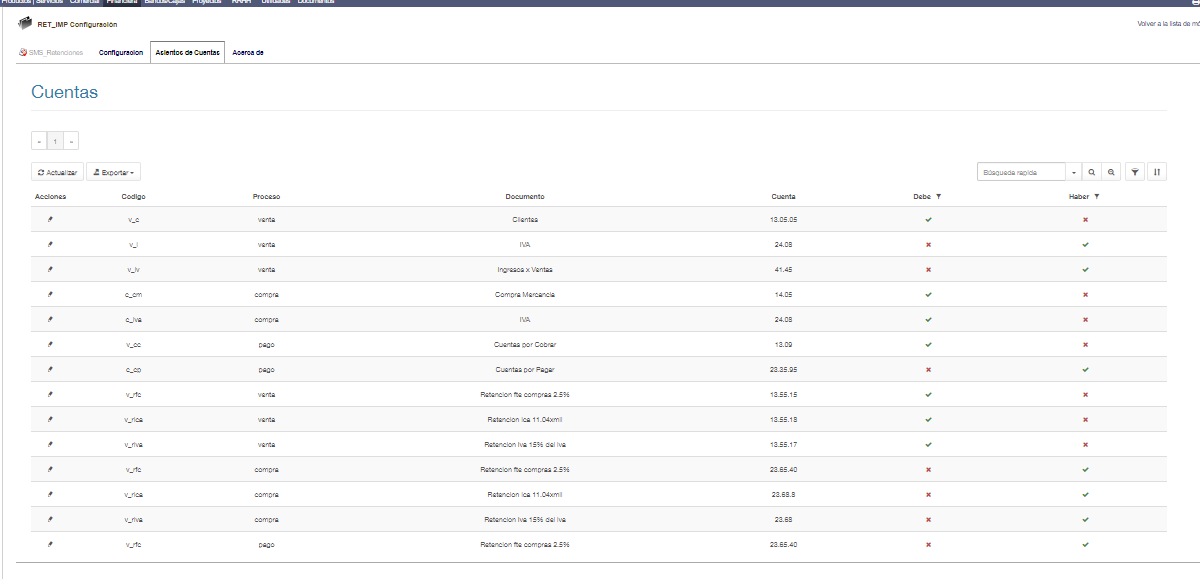
Task: Edit the v_rfc compra row
Action: [x=50, y=469]
